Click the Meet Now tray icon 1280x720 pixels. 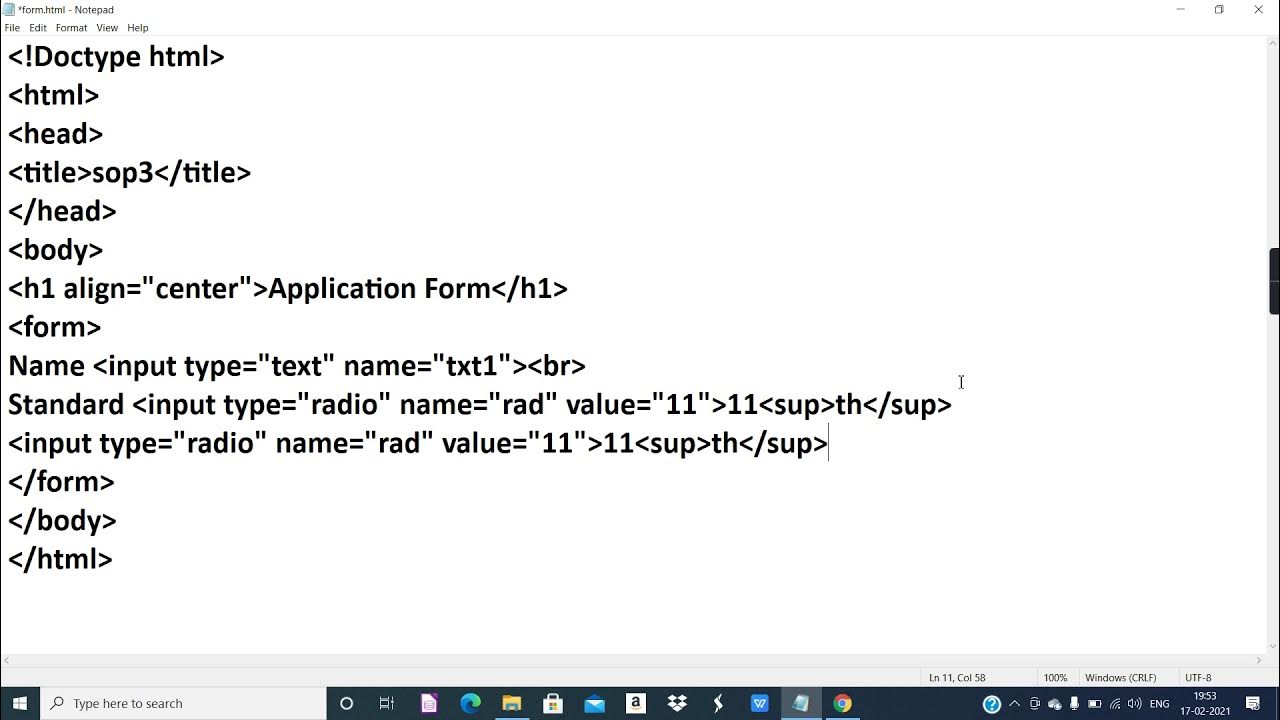click(x=1035, y=704)
